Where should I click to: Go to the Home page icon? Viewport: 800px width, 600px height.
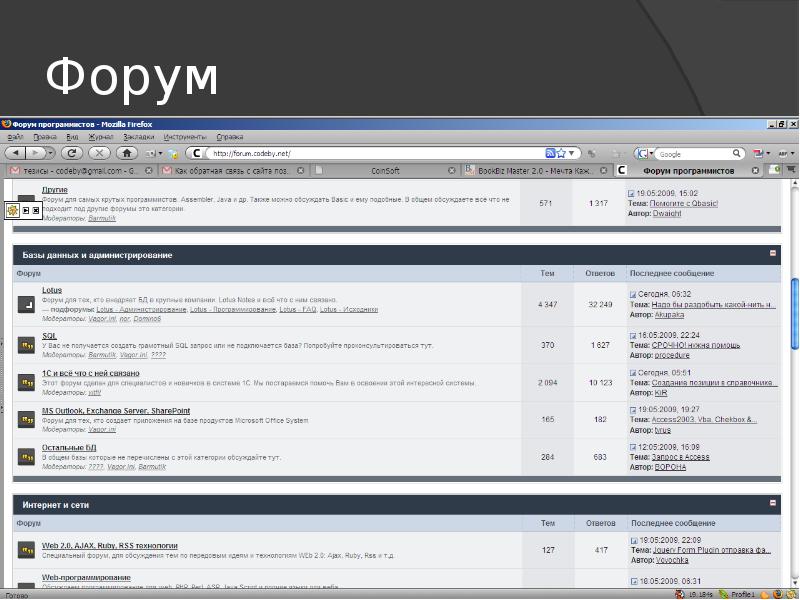tap(127, 153)
